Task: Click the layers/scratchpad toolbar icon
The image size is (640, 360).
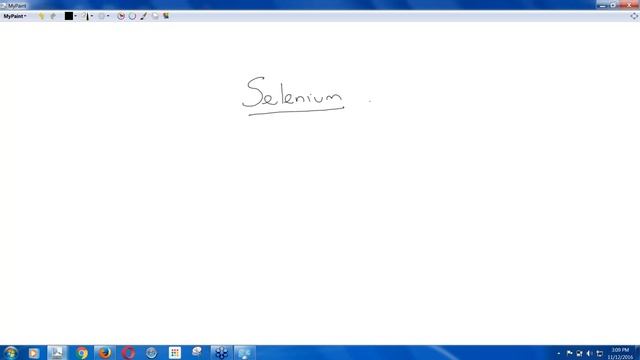Action: coord(166,16)
